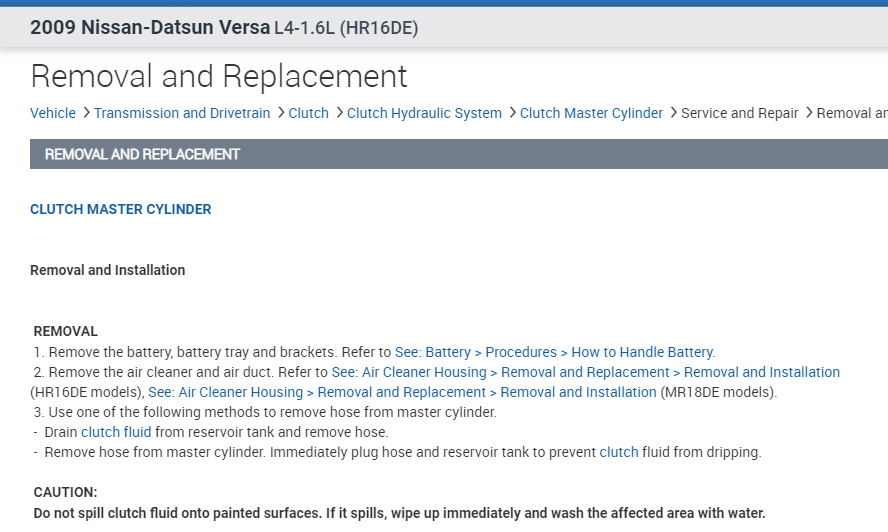Click the large Removal and Replacement page heading

219,76
